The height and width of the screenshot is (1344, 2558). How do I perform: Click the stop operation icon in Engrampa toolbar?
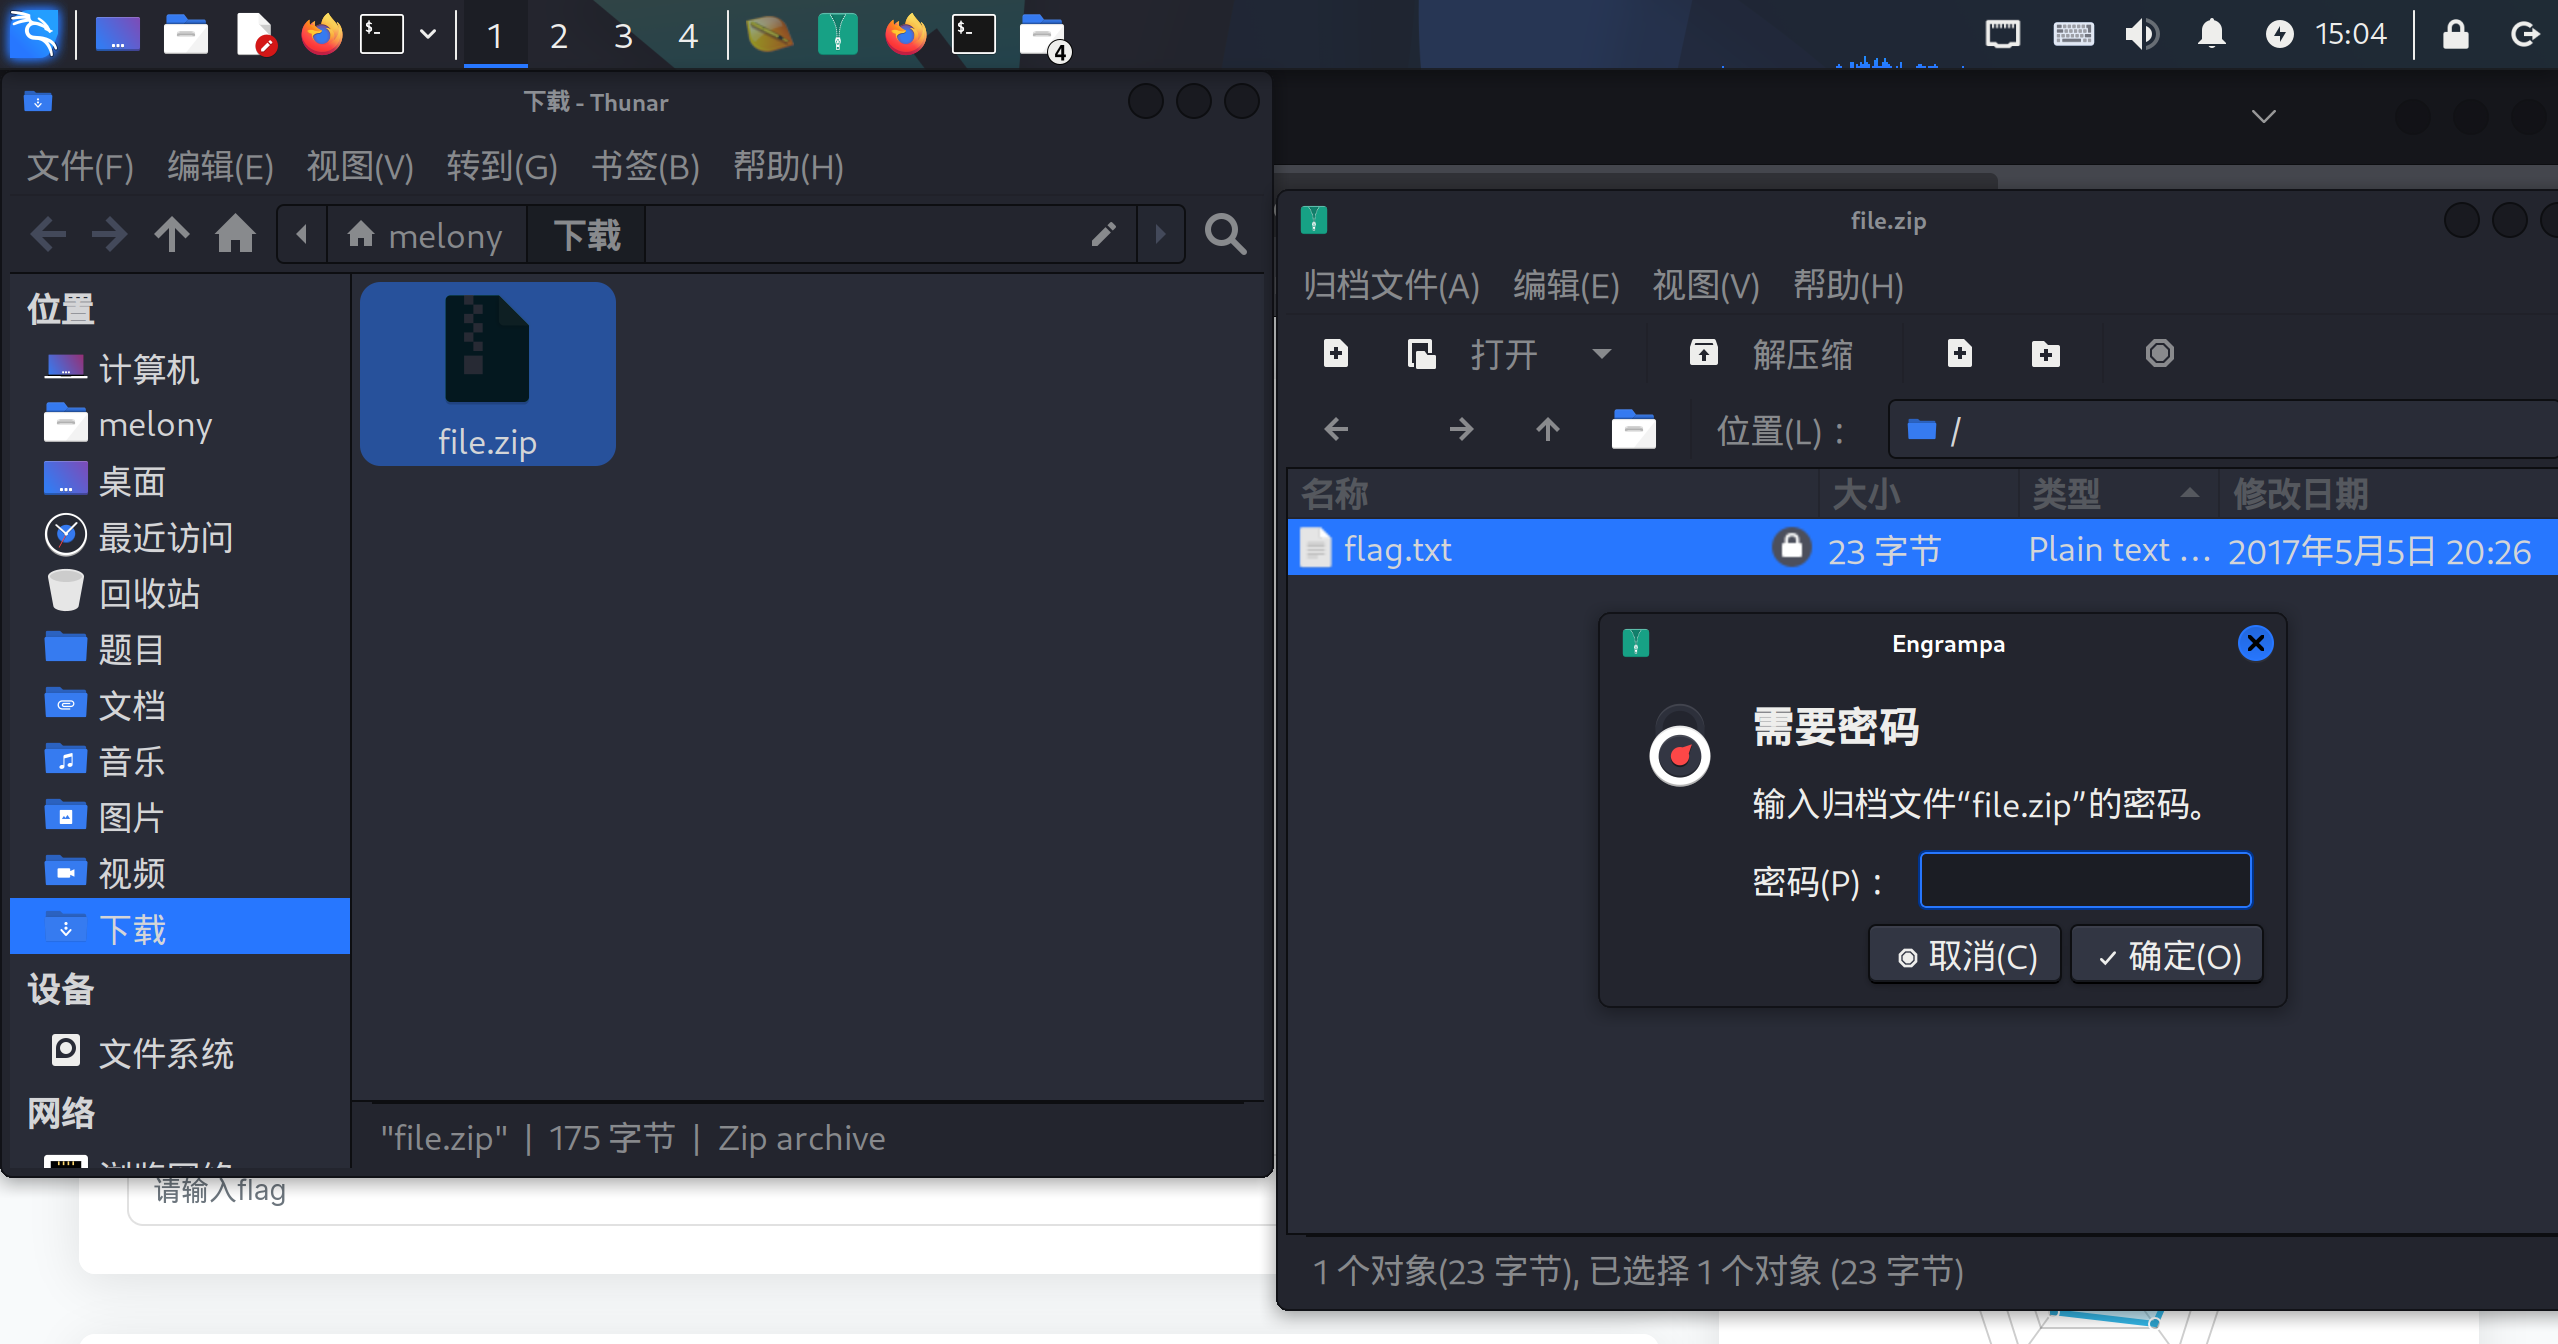2159,353
